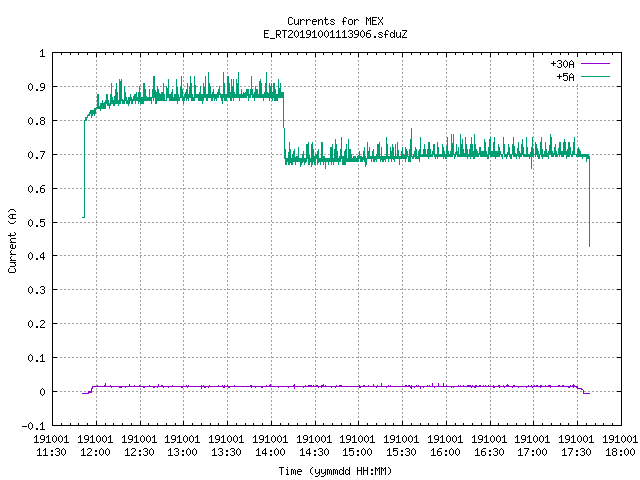Image resolution: width=640 pixels, height=480 pixels.
Task: Click the x-axis tick label 14:00
Action: [x=270, y=452]
